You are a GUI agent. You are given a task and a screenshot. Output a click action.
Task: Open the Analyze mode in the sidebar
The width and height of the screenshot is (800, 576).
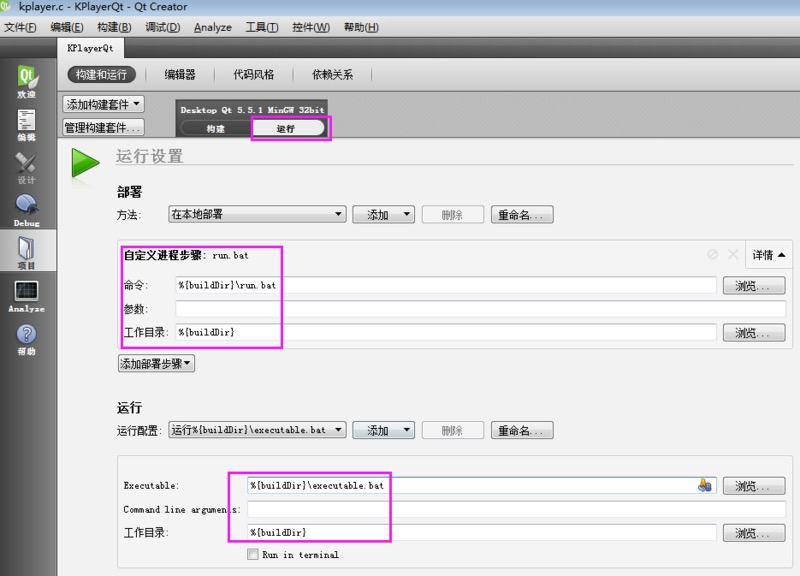[x=27, y=296]
